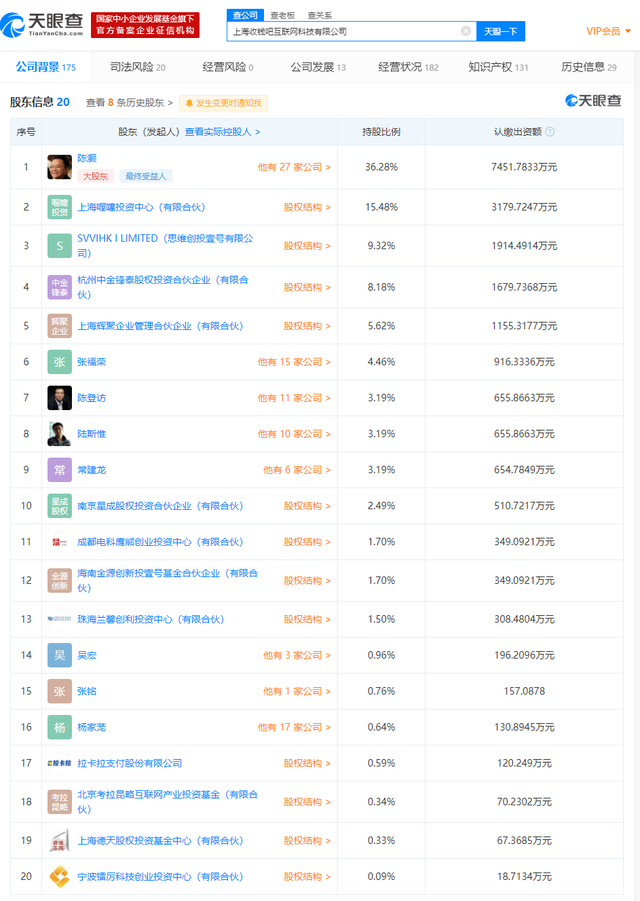This screenshot has width=640, height=901.
Task: Click the 国家中小企业发展基金 red banner
Action: 145,25
